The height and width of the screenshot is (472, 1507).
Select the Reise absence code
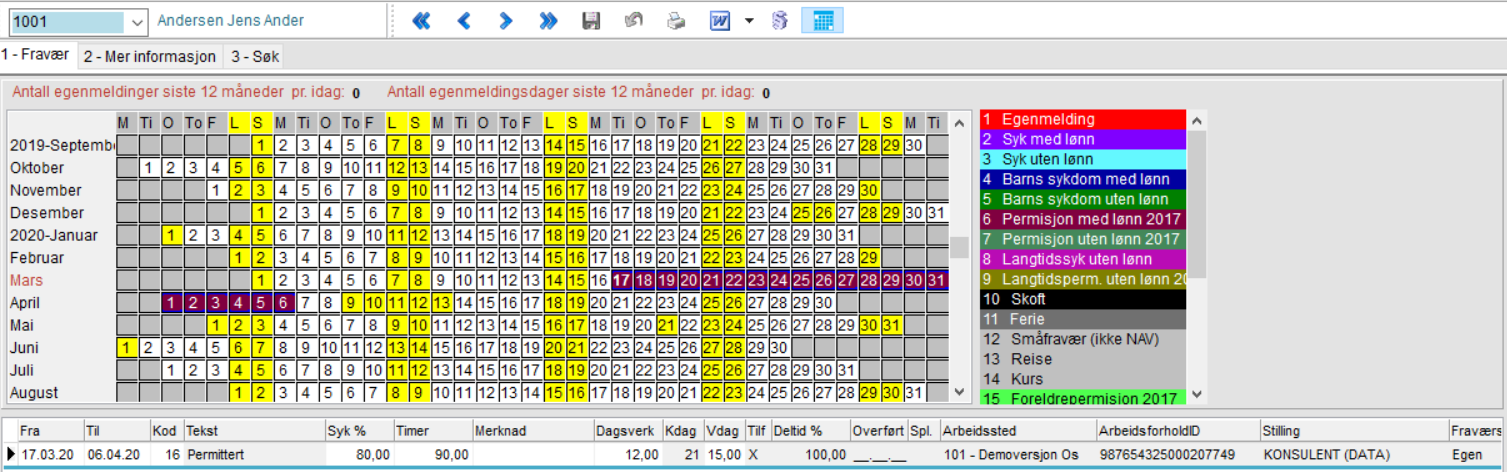click(x=1082, y=359)
